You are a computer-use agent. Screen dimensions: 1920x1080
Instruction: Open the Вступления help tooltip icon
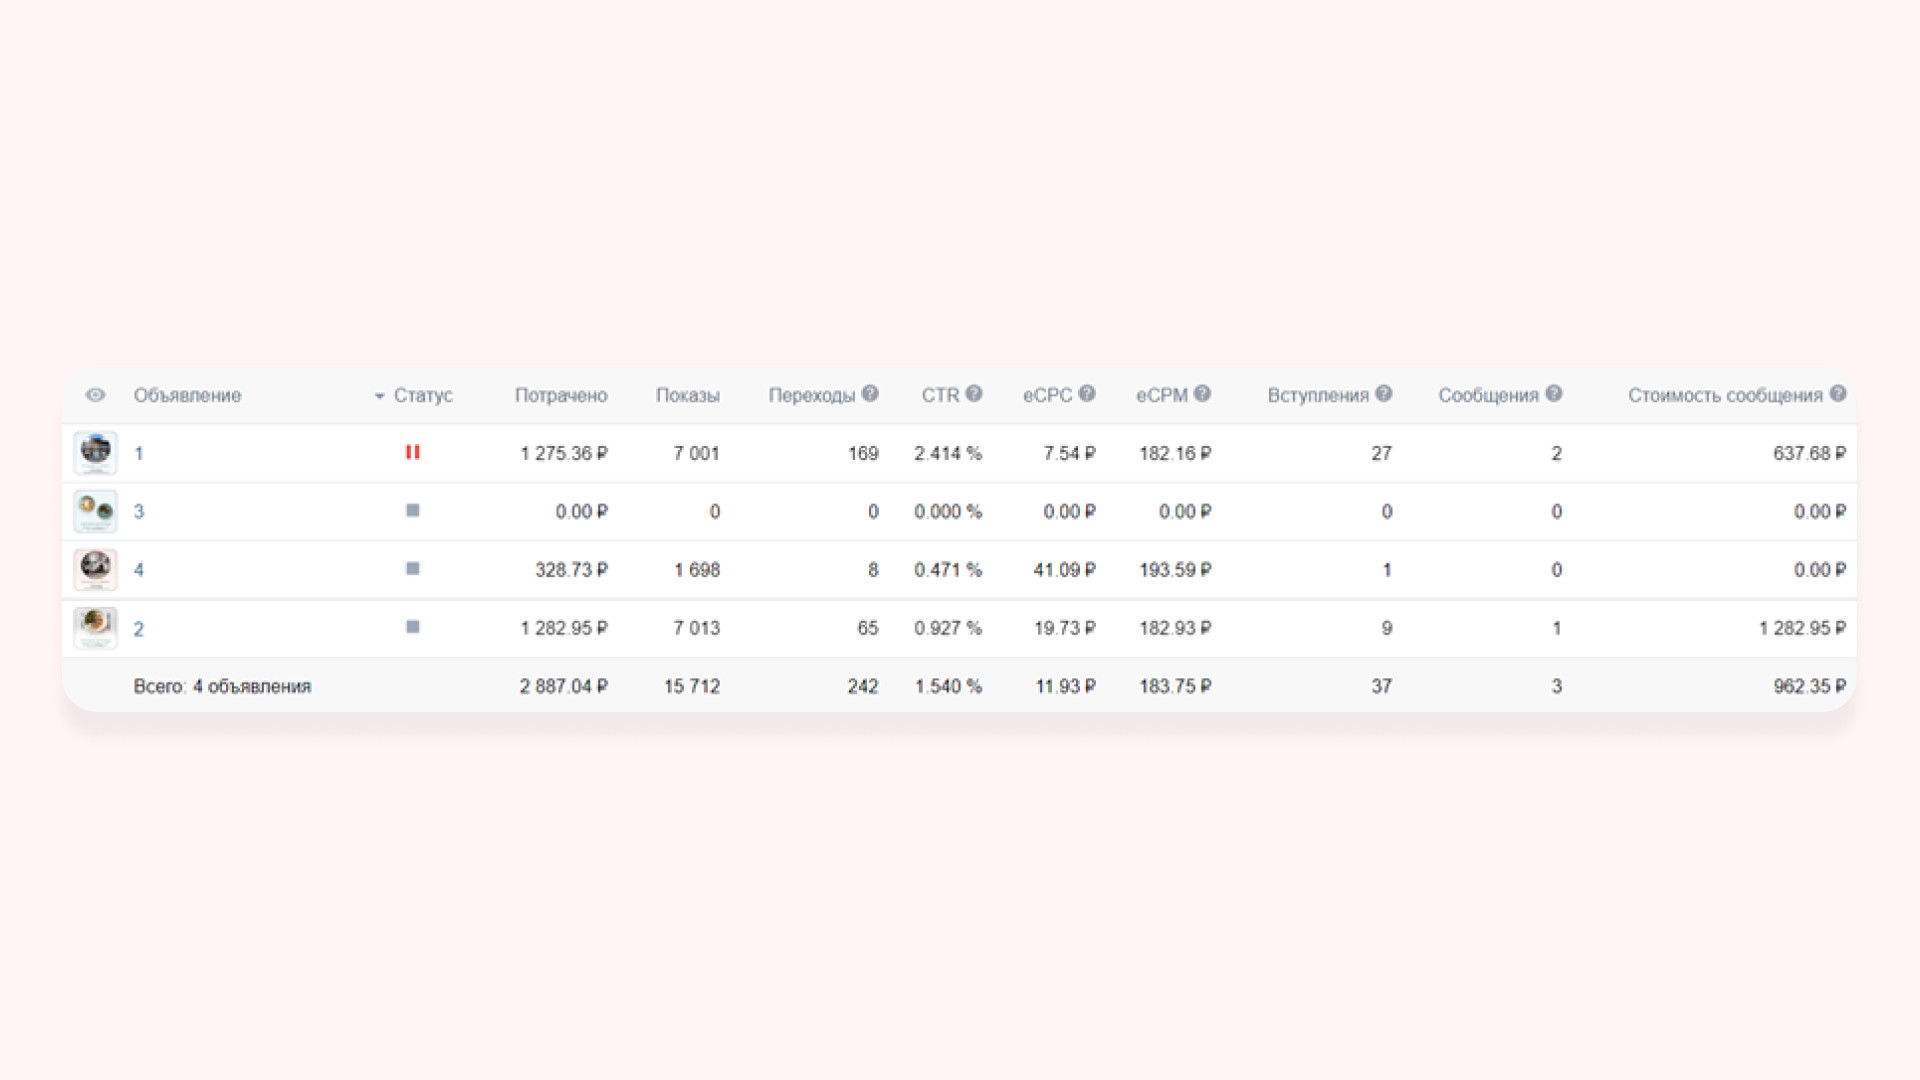pos(1384,394)
